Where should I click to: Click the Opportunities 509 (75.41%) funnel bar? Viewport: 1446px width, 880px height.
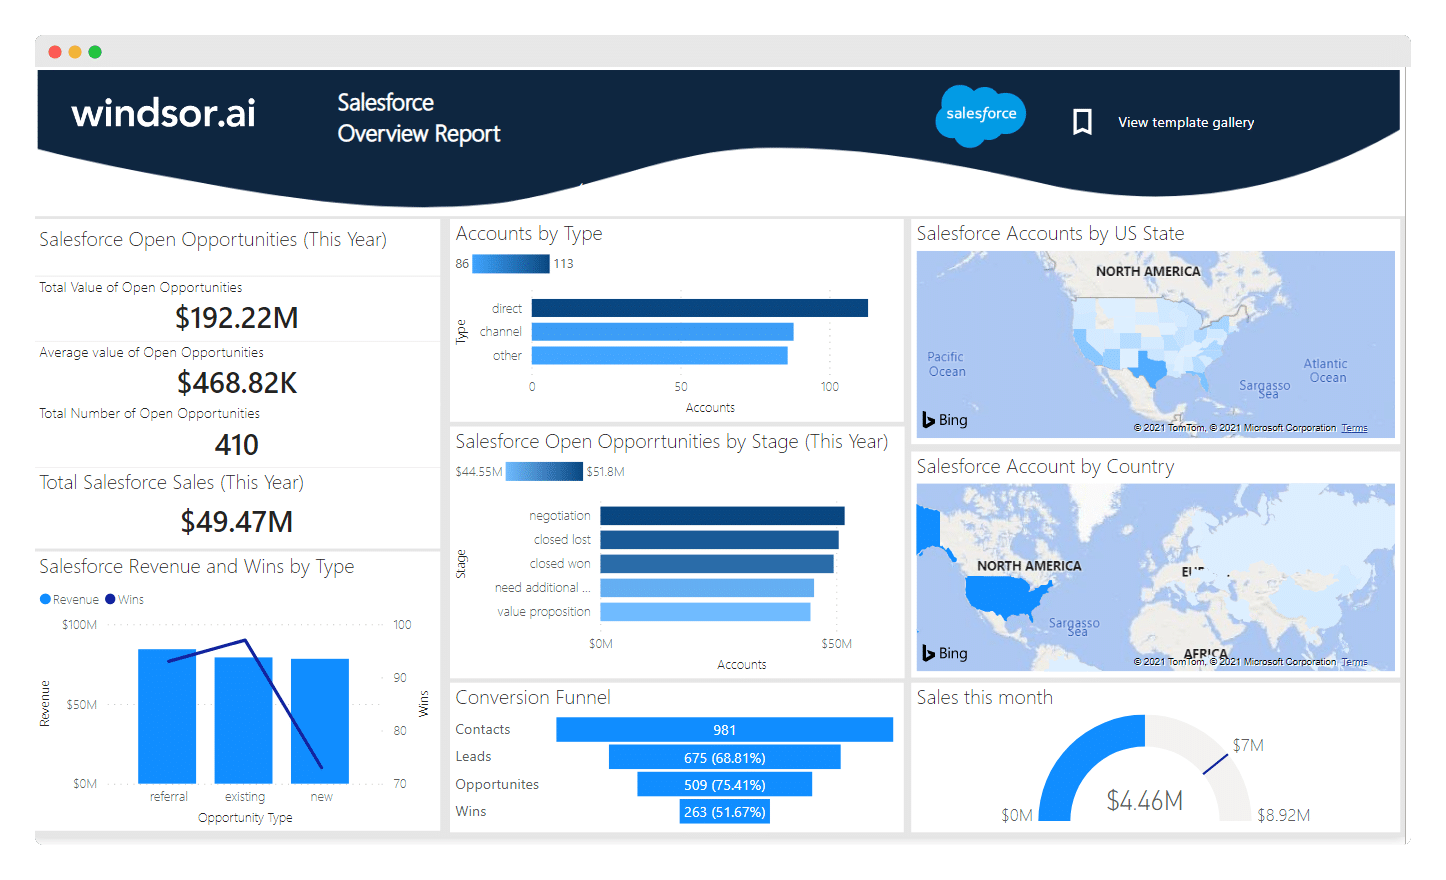tap(725, 784)
